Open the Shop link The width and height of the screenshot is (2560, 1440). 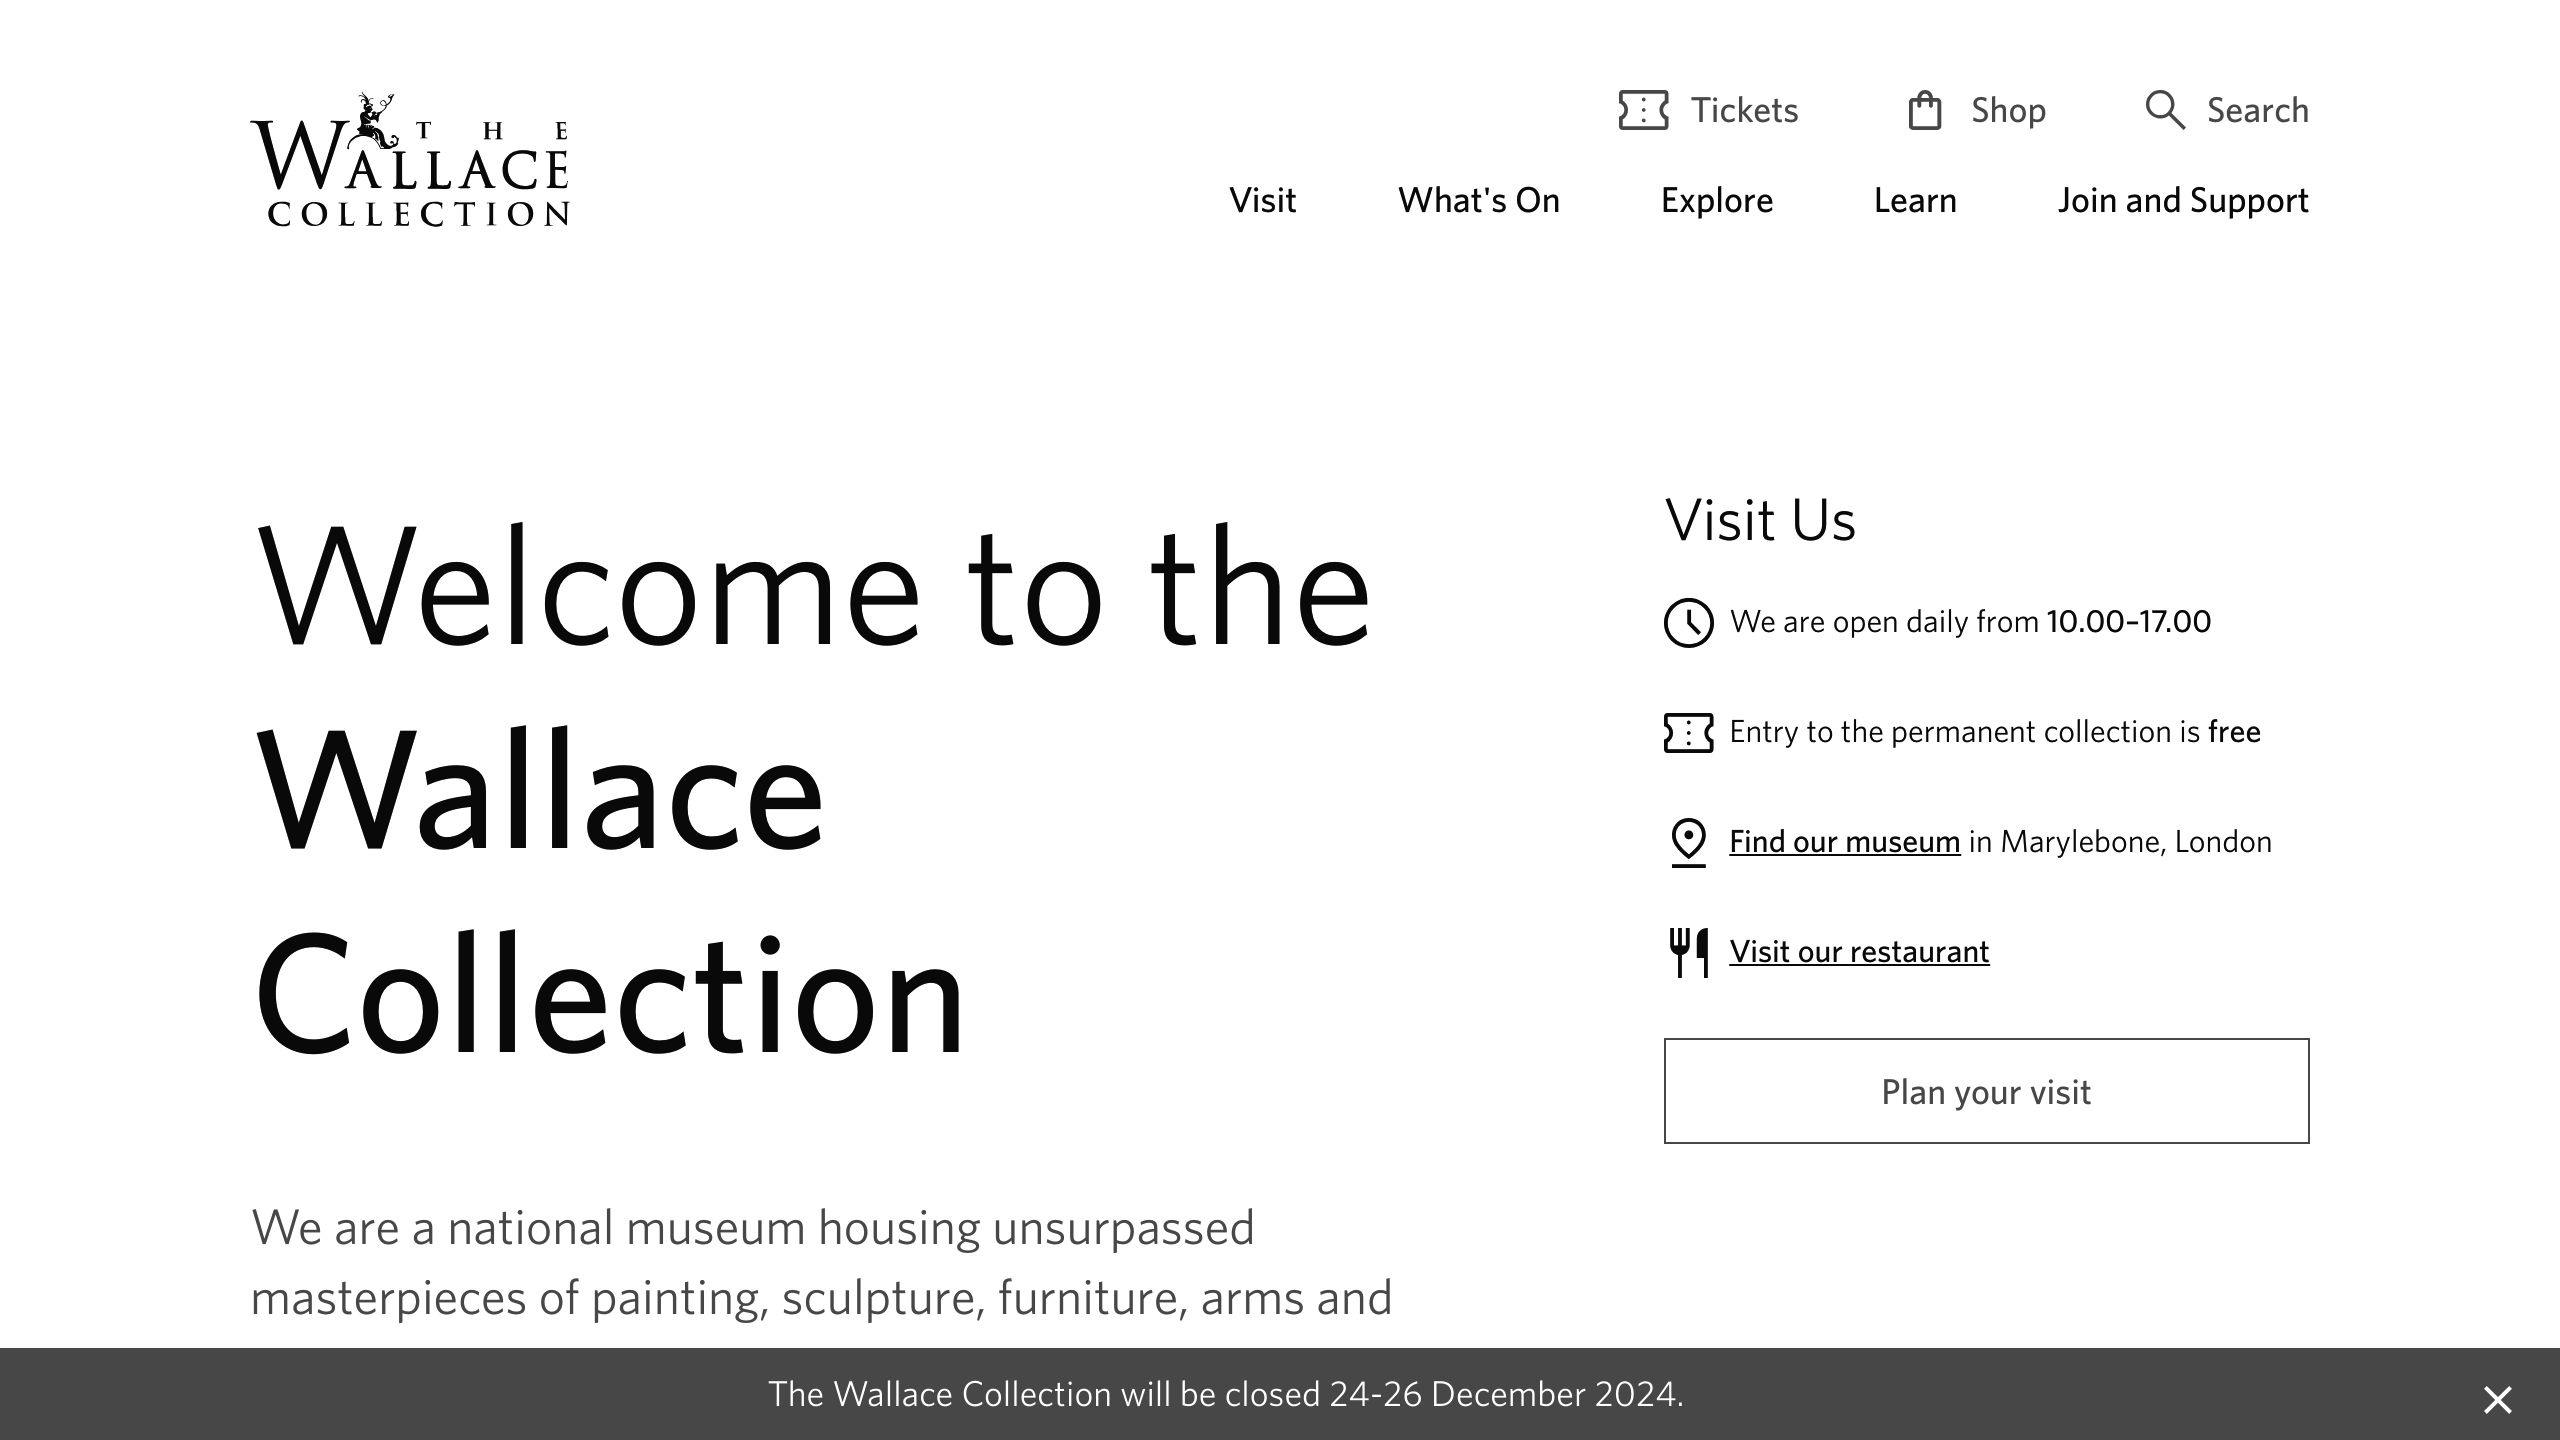[x=2008, y=110]
